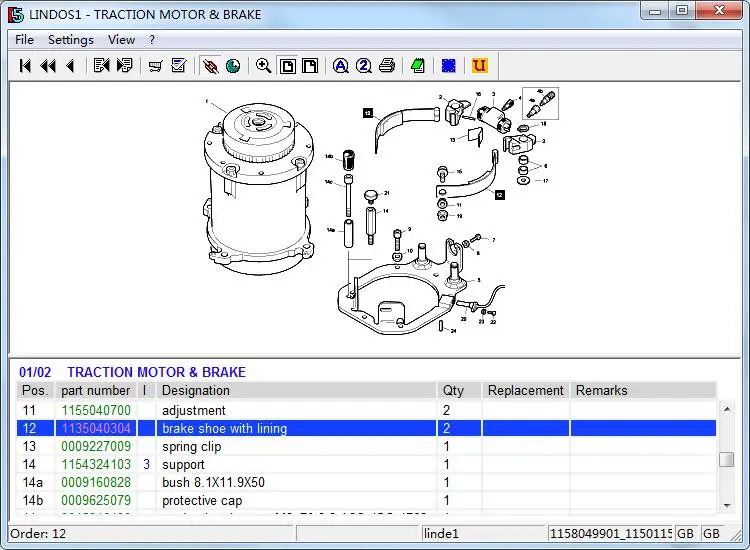Click the fast rewind double-arrow icon

[x=48, y=66]
